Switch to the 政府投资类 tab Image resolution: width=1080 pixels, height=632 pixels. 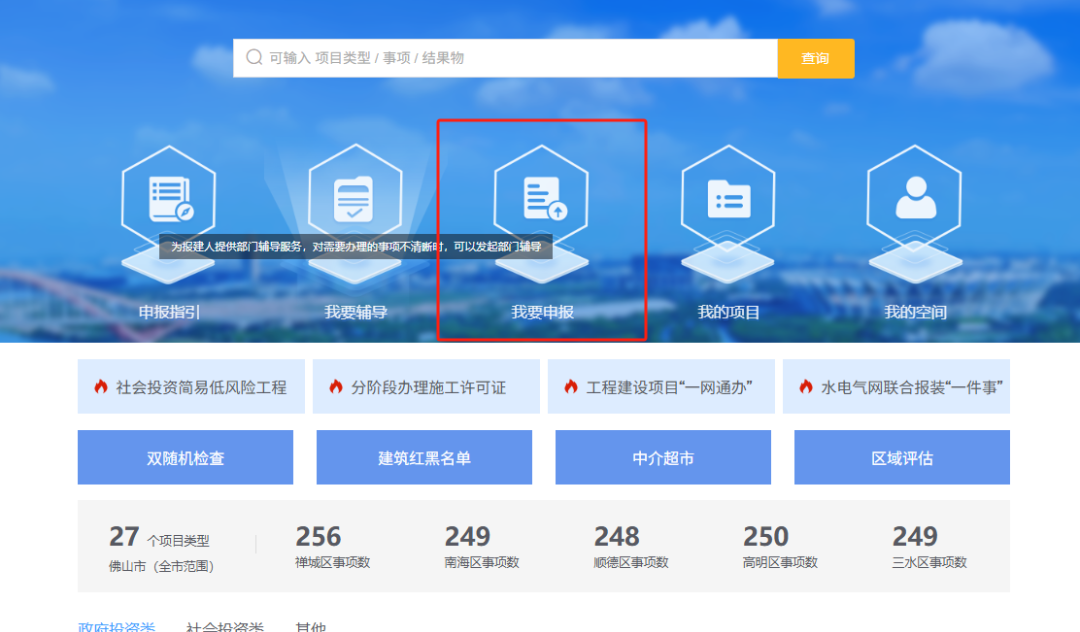click(x=117, y=626)
